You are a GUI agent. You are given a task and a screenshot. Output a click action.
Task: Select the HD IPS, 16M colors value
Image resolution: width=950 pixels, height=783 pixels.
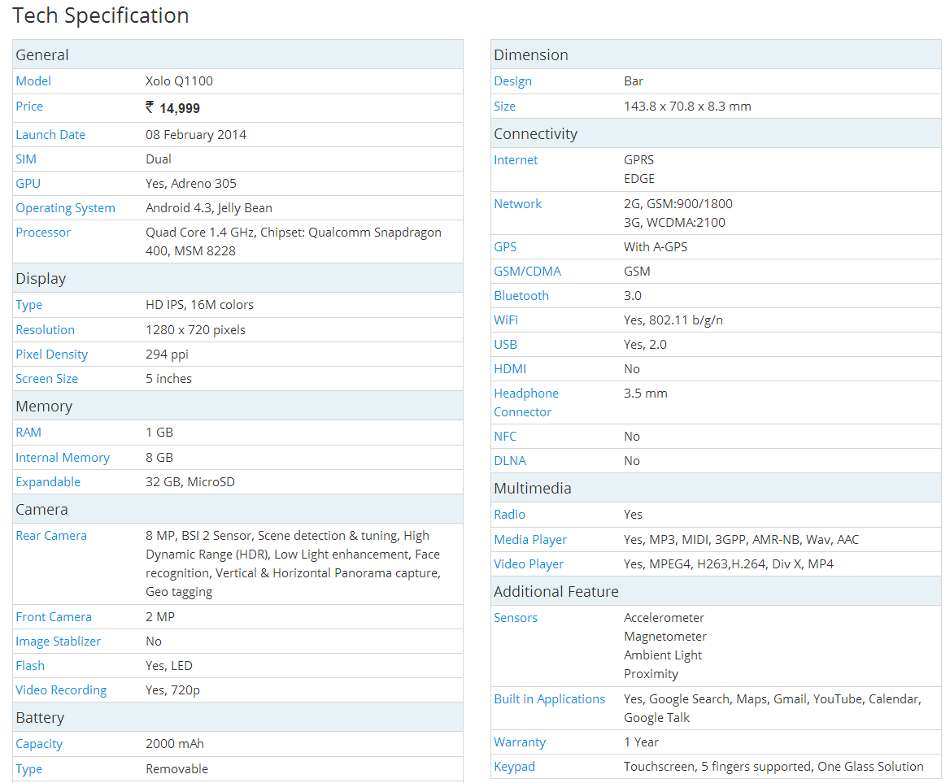tap(199, 305)
